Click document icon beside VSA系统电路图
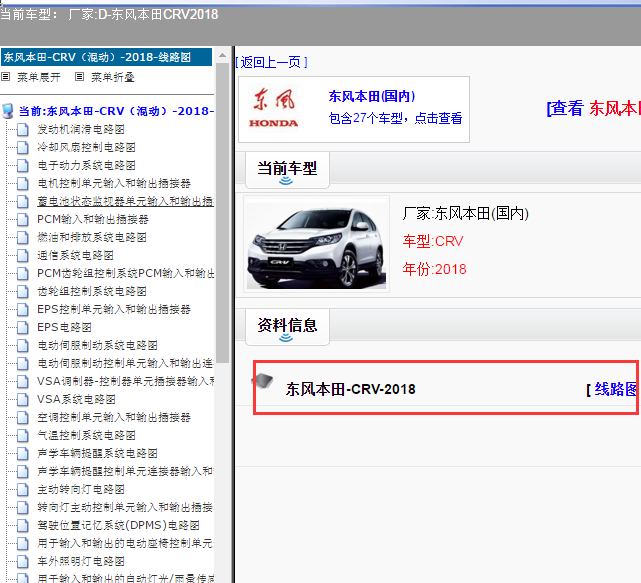Screen dimensions: 641x583 coord(23,399)
